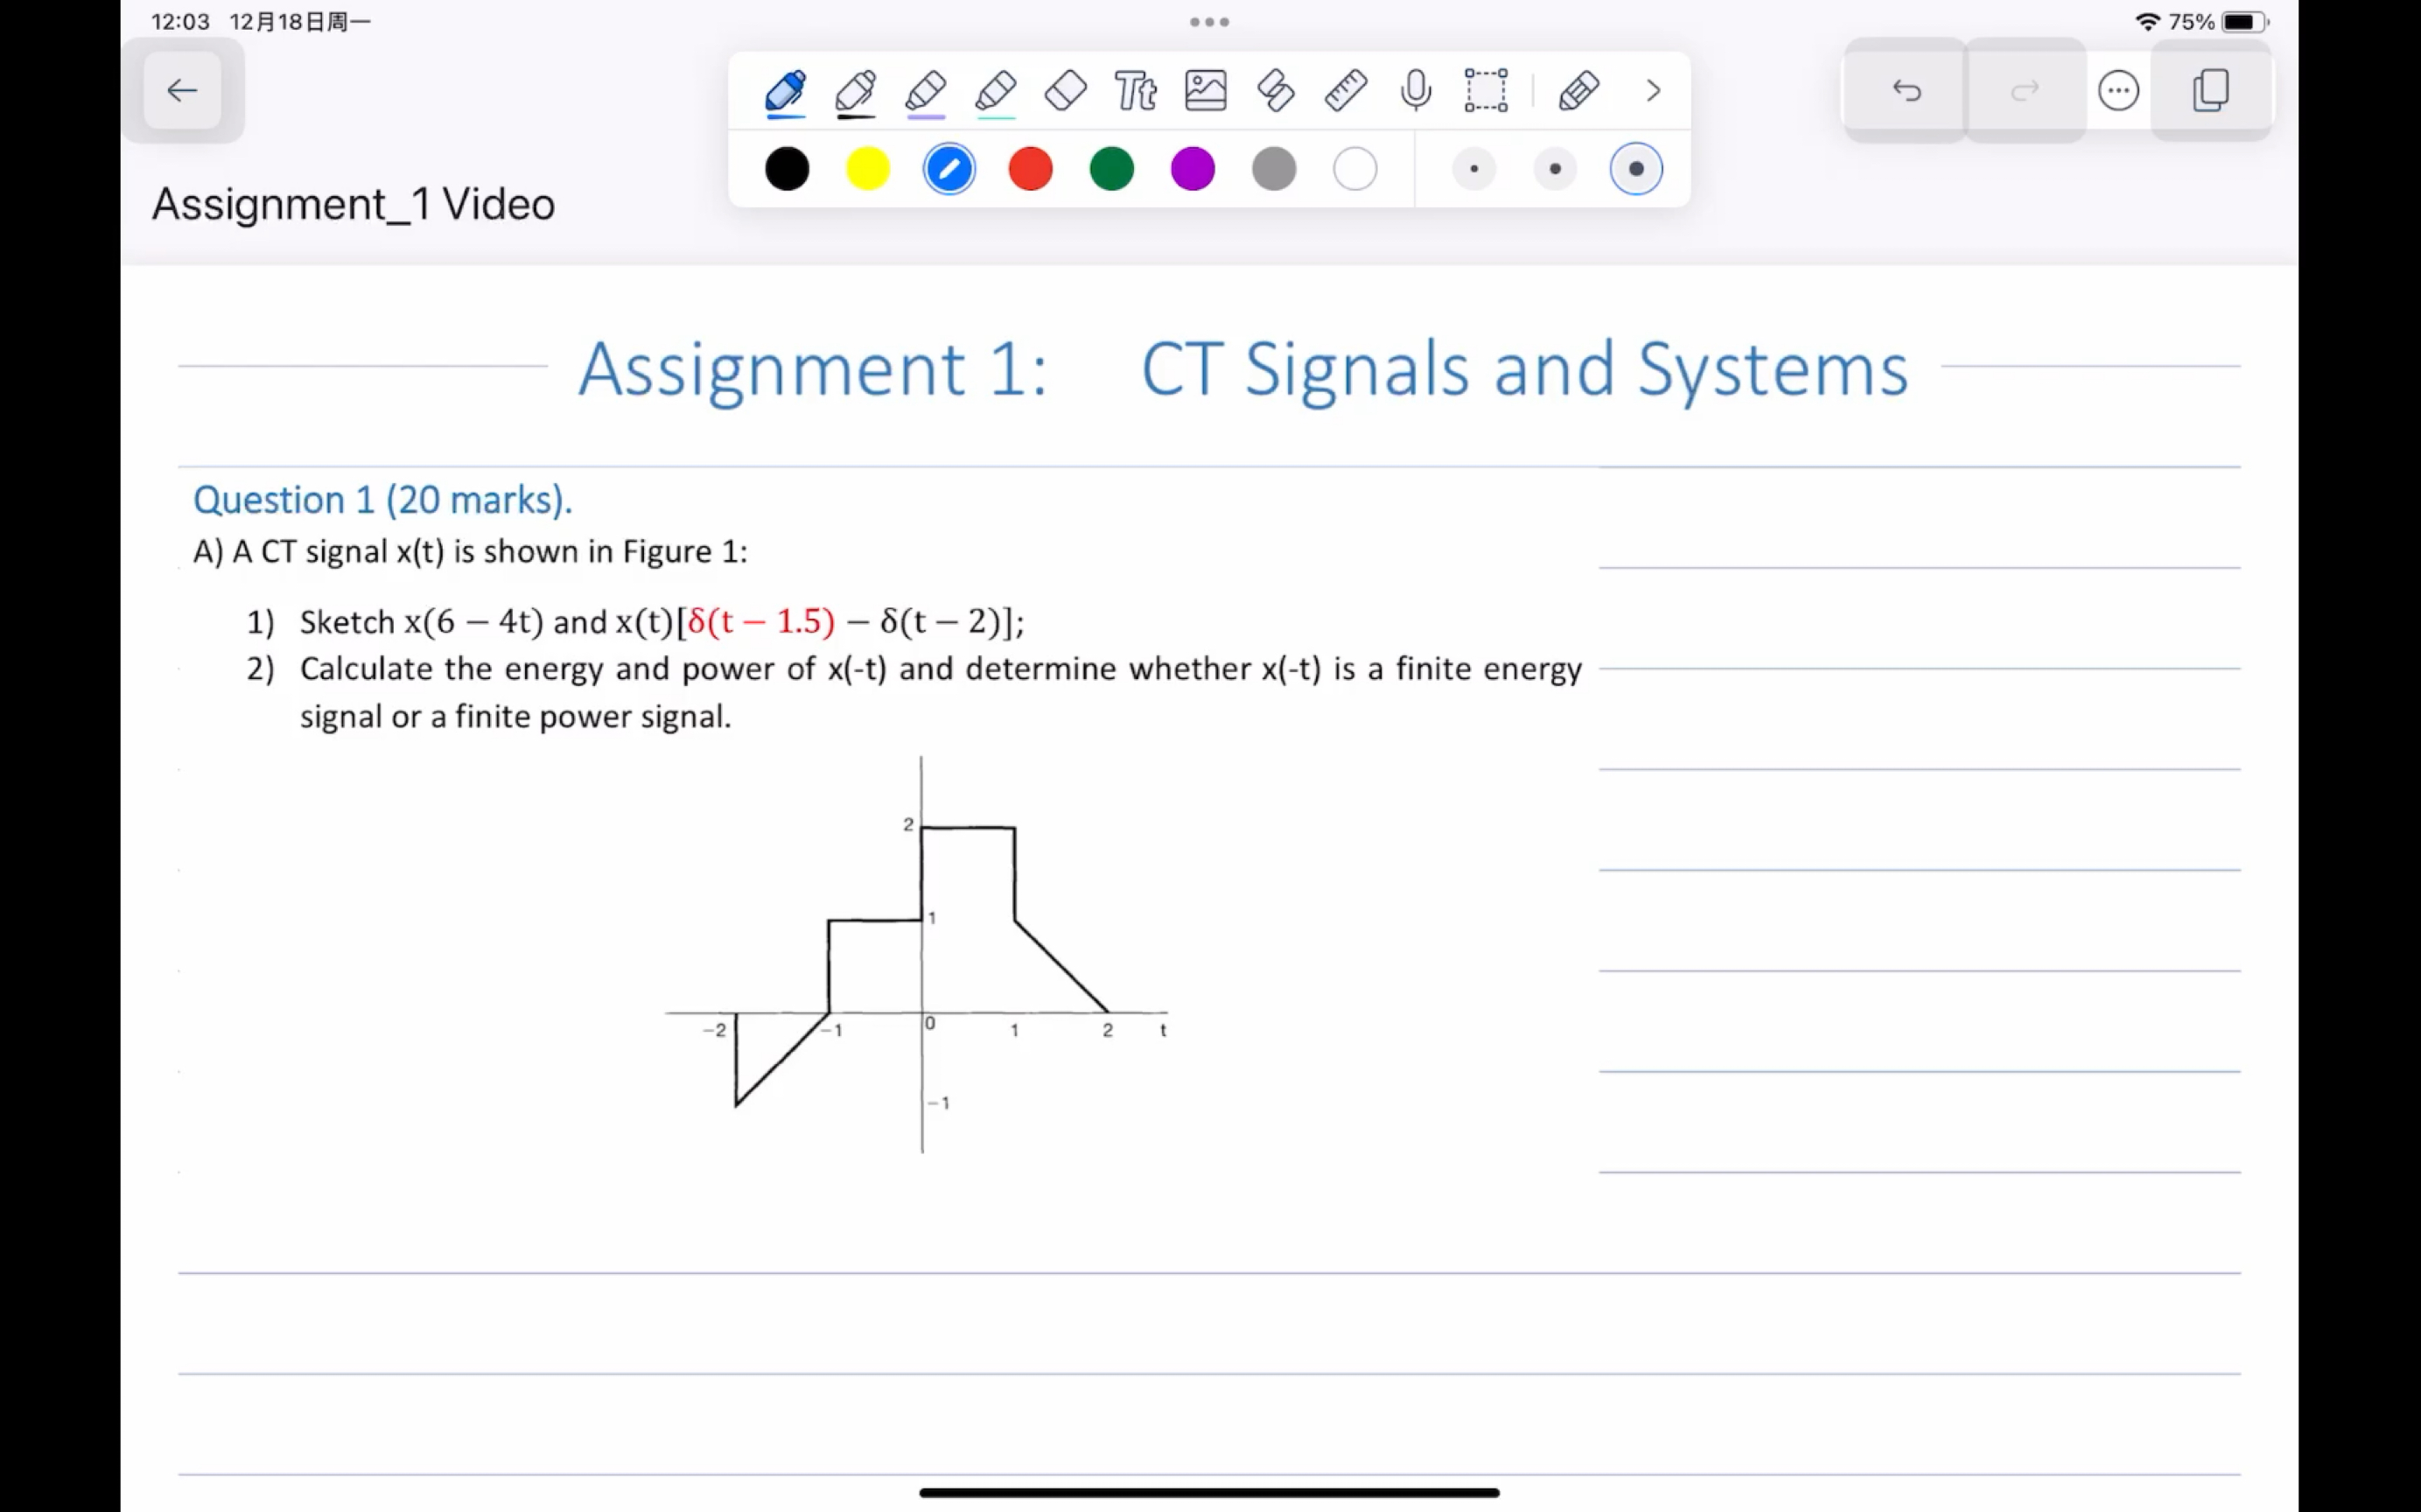Toggle the small dot brush size
The height and width of the screenshot is (1512, 2421).
point(1472,169)
